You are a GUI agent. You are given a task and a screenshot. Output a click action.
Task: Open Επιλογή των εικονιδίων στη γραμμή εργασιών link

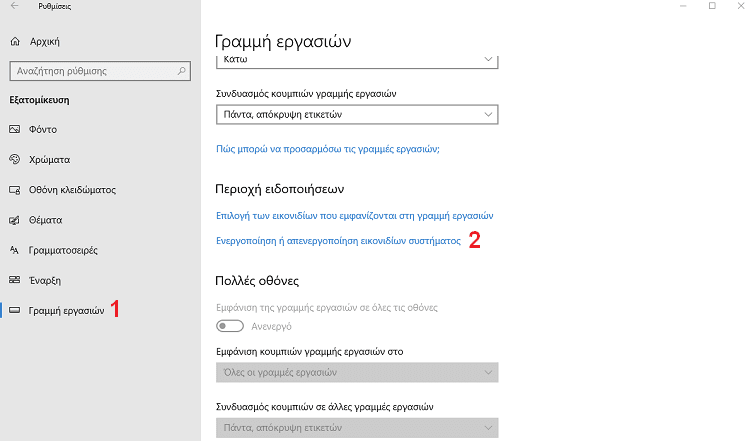coord(354,216)
